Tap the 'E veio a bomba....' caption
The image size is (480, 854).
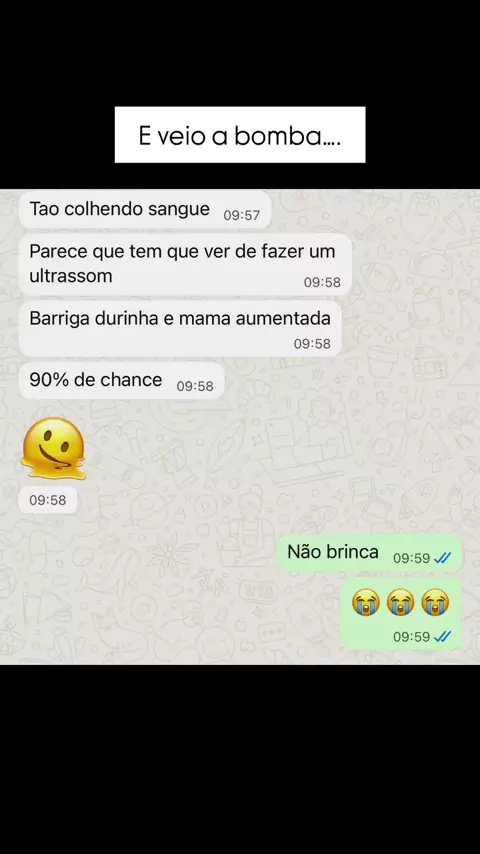pyautogui.click(x=240, y=135)
